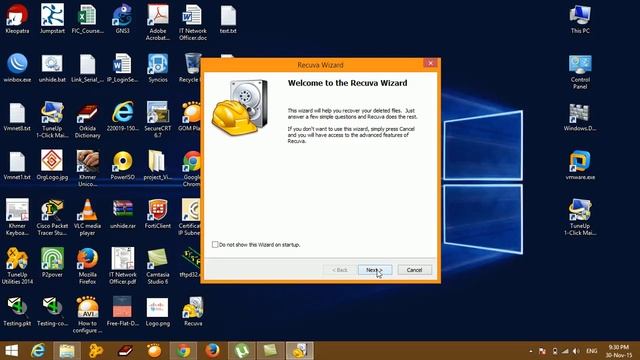Select the SecureCRT 6.7 icon

point(158,120)
